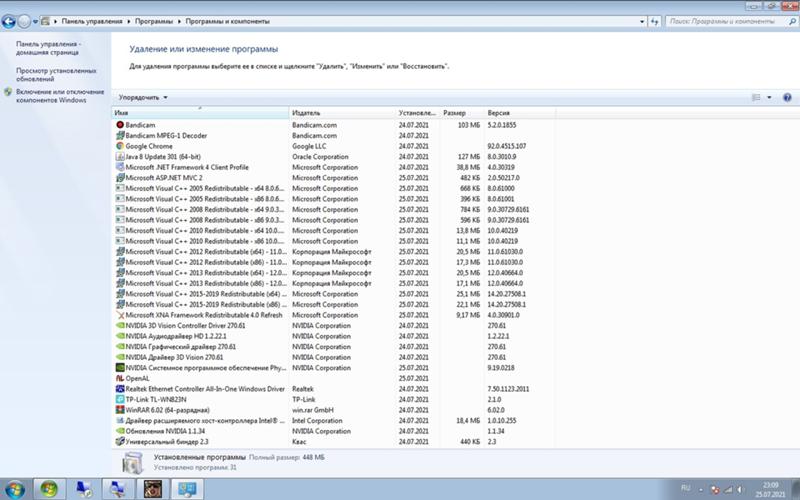Sort list by the Размер column header
Viewport: 800px width, 500px height.
click(462, 113)
